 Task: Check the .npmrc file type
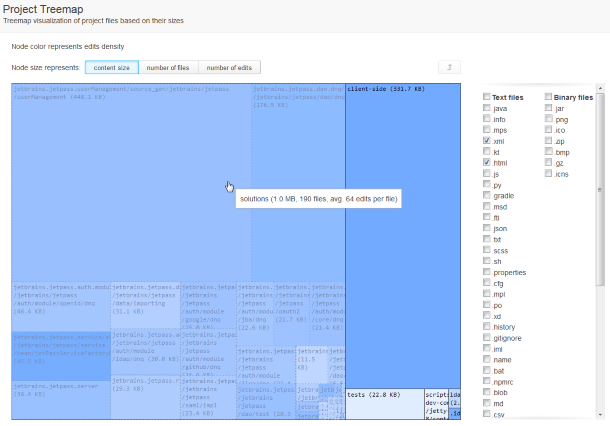487,381
